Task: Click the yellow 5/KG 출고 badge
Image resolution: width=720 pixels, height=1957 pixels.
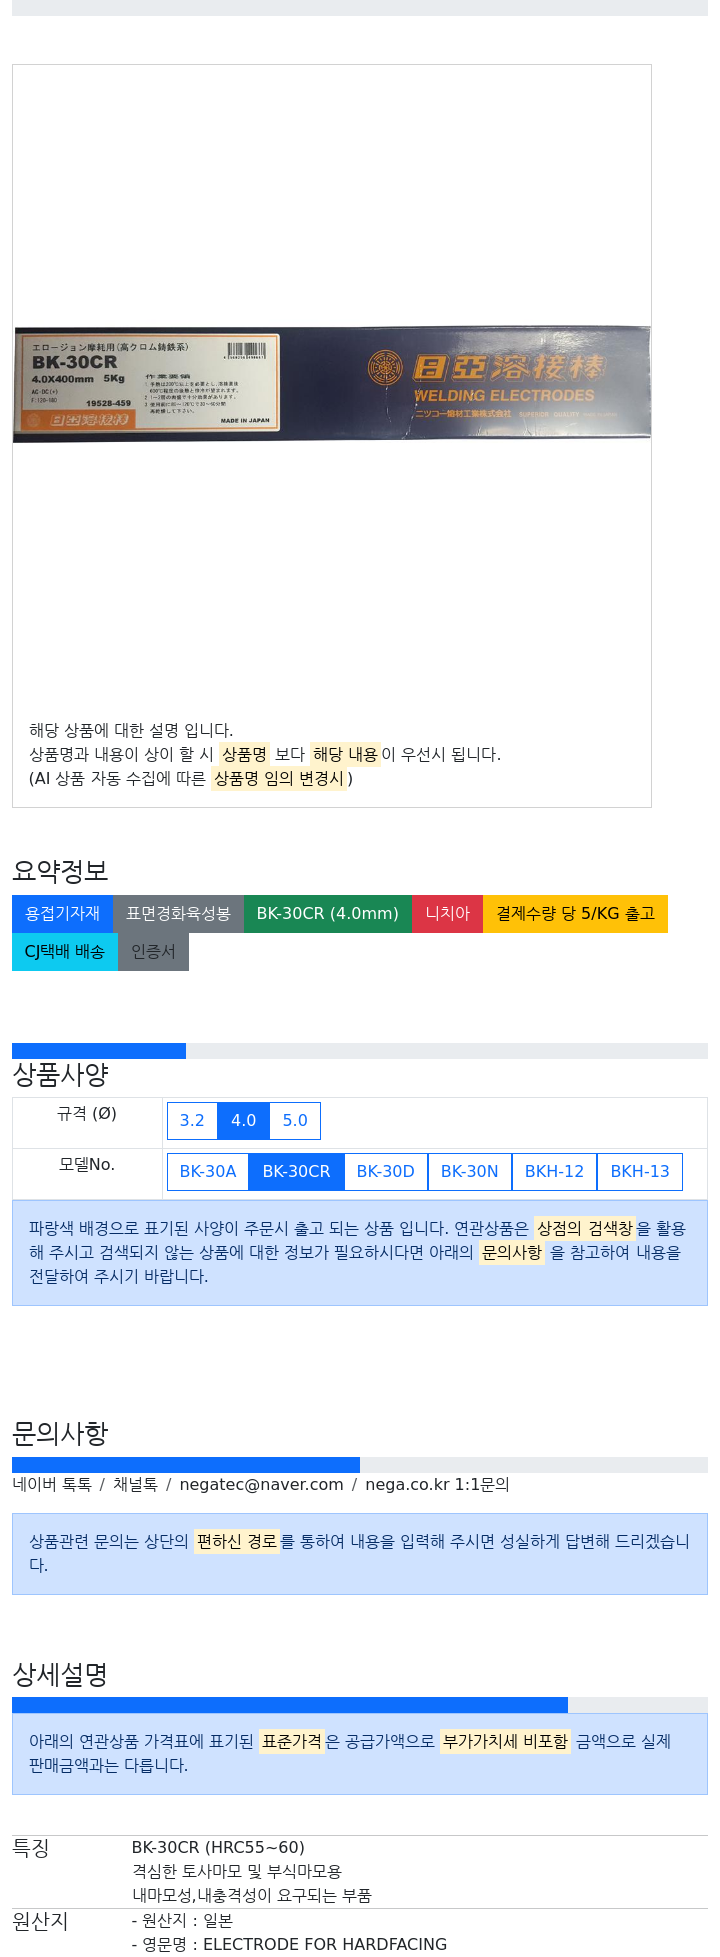Action: pos(575,913)
